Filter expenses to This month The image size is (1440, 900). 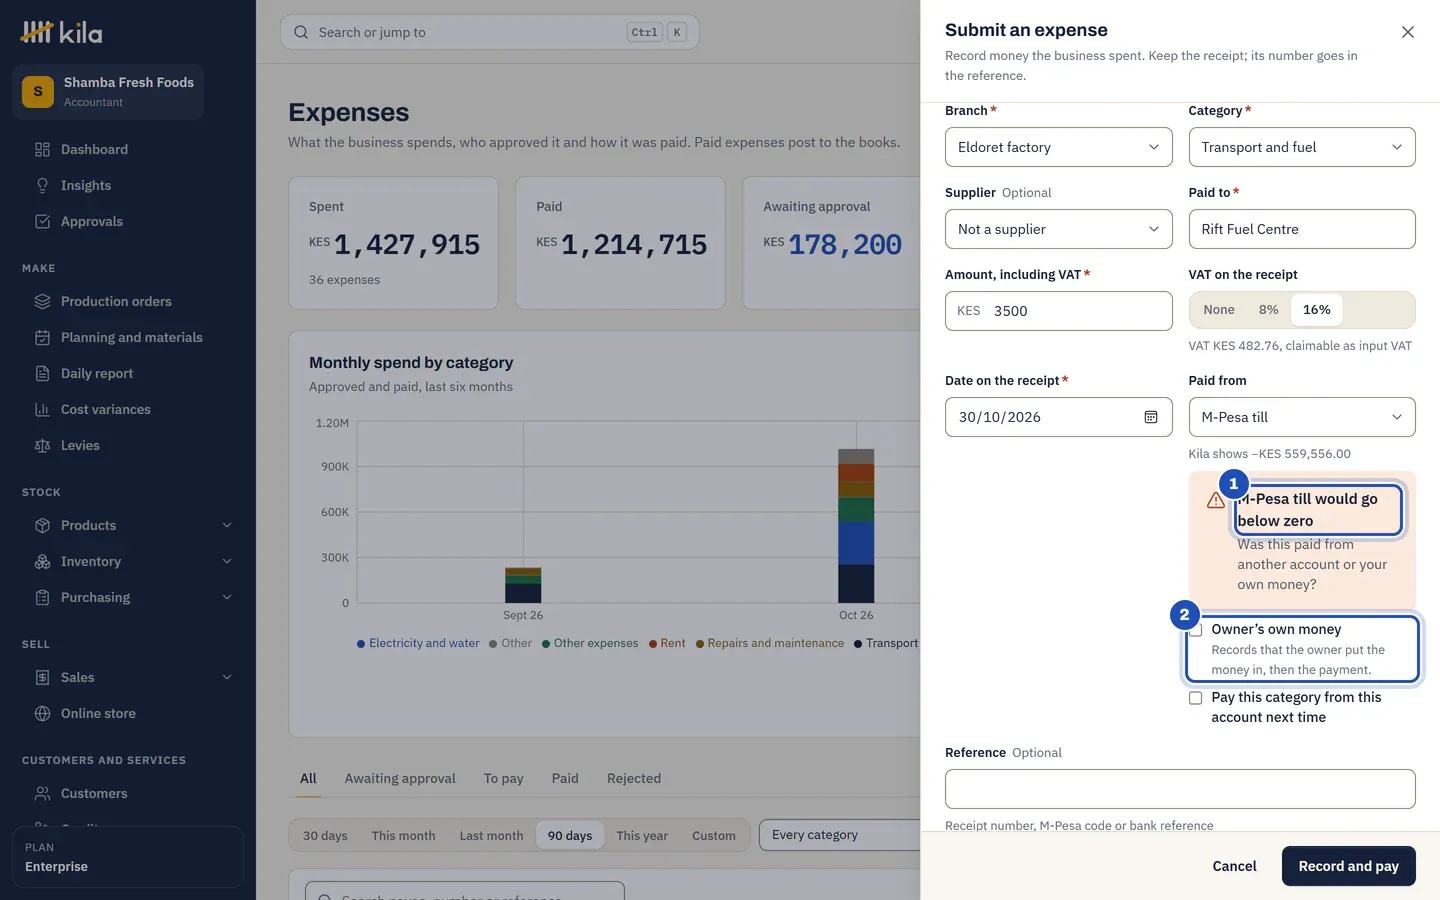pyautogui.click(x=404, y=836)
